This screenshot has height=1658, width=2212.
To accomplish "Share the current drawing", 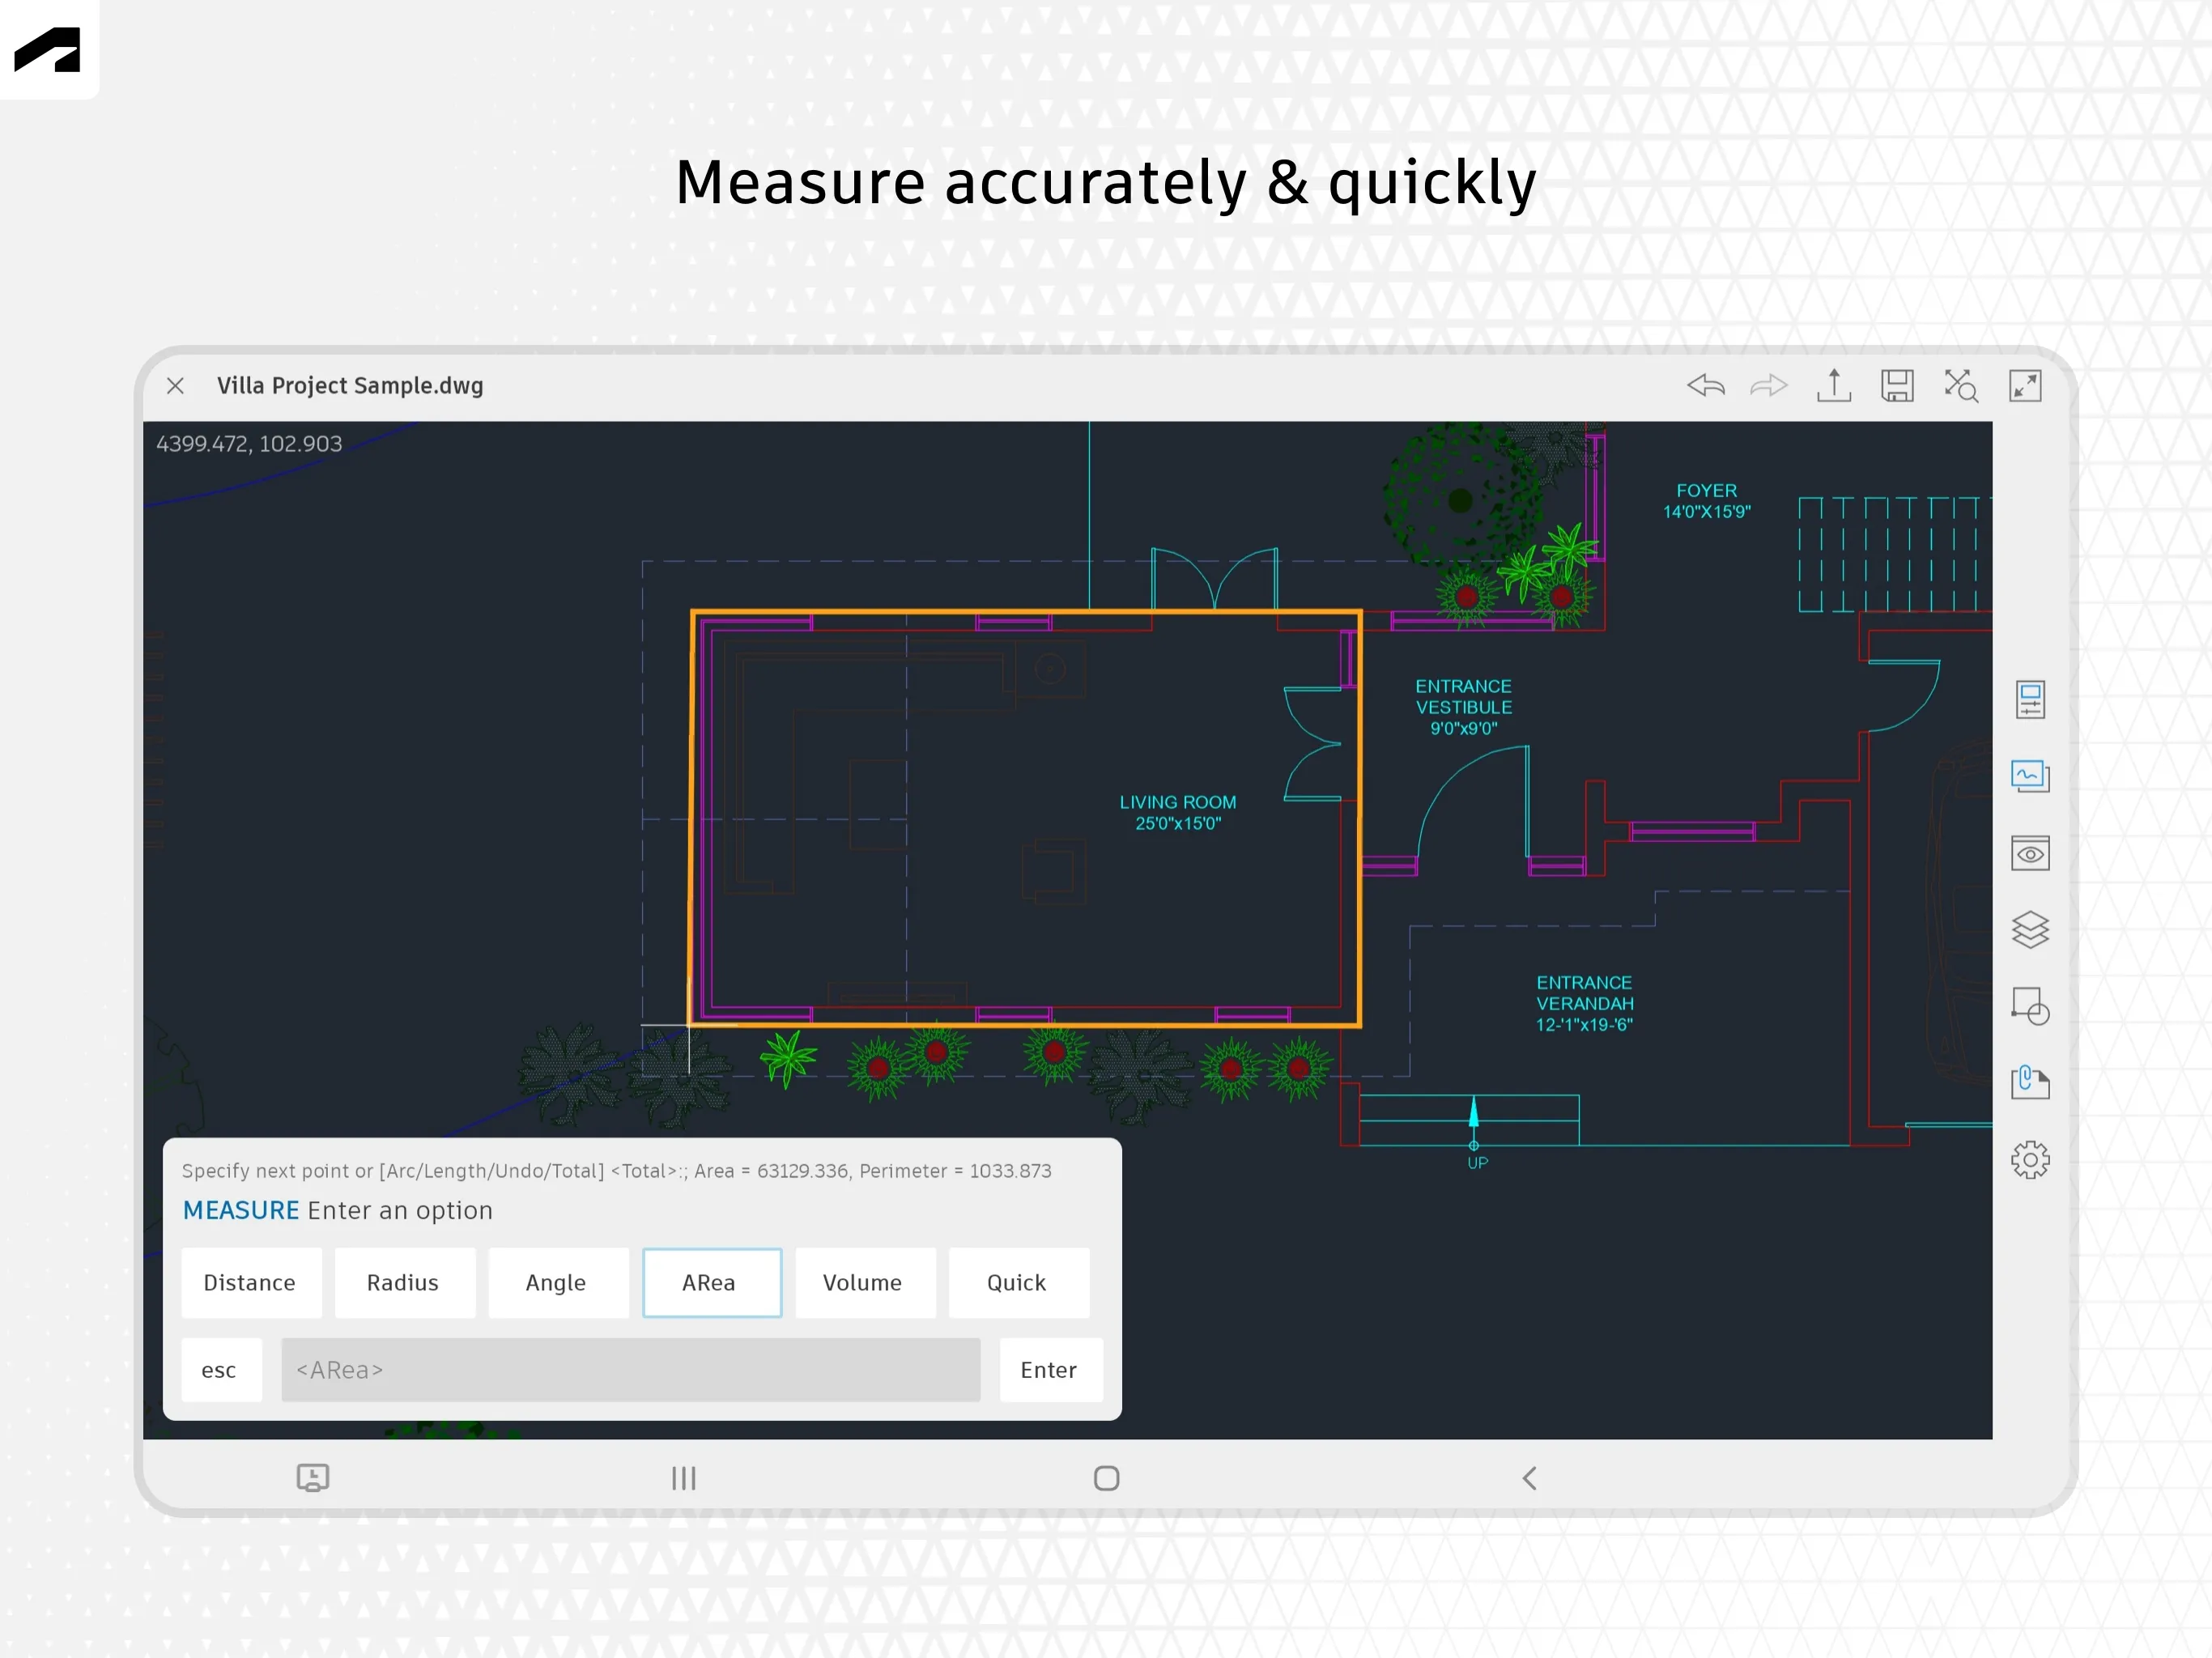I will pos(1833,386).
